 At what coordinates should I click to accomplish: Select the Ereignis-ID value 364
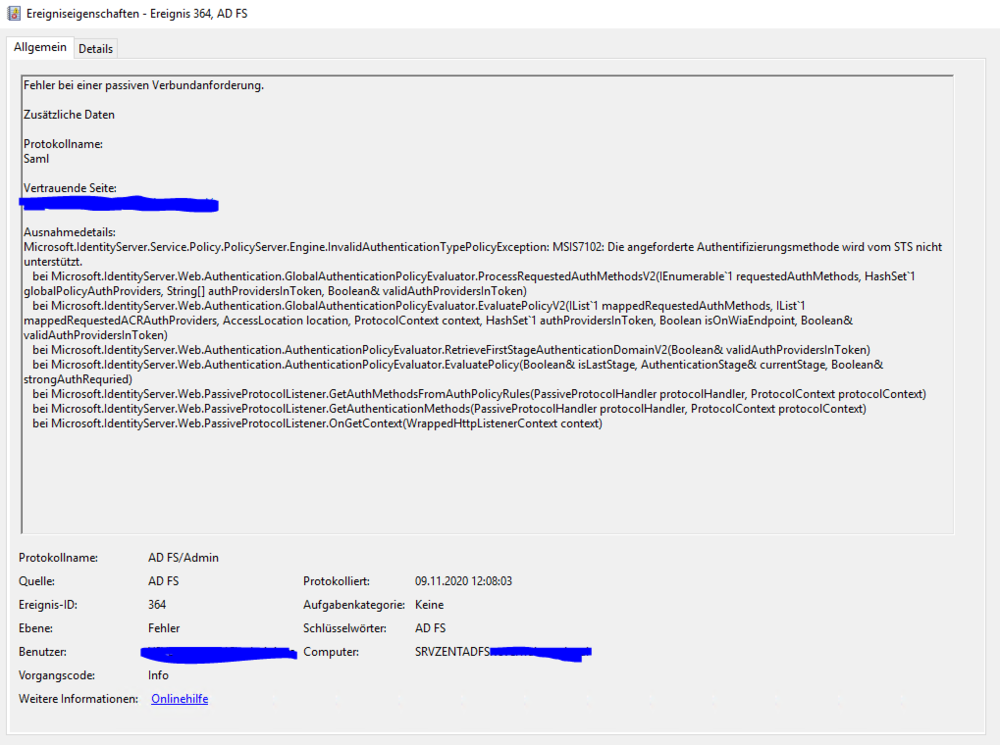pos(157,605)
